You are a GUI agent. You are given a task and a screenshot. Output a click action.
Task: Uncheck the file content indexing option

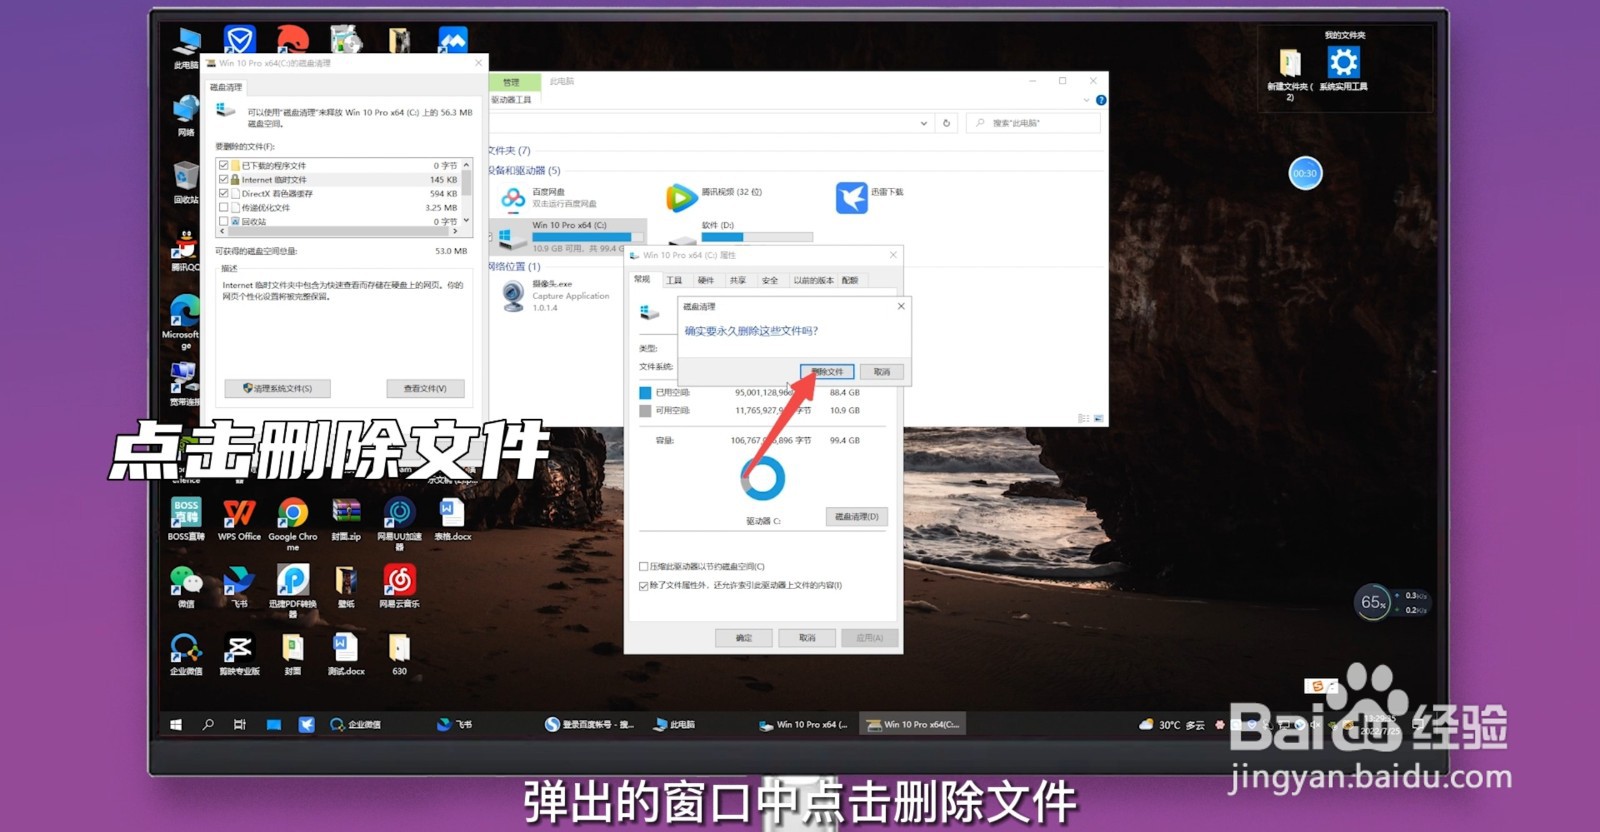[x=643, y=585]
